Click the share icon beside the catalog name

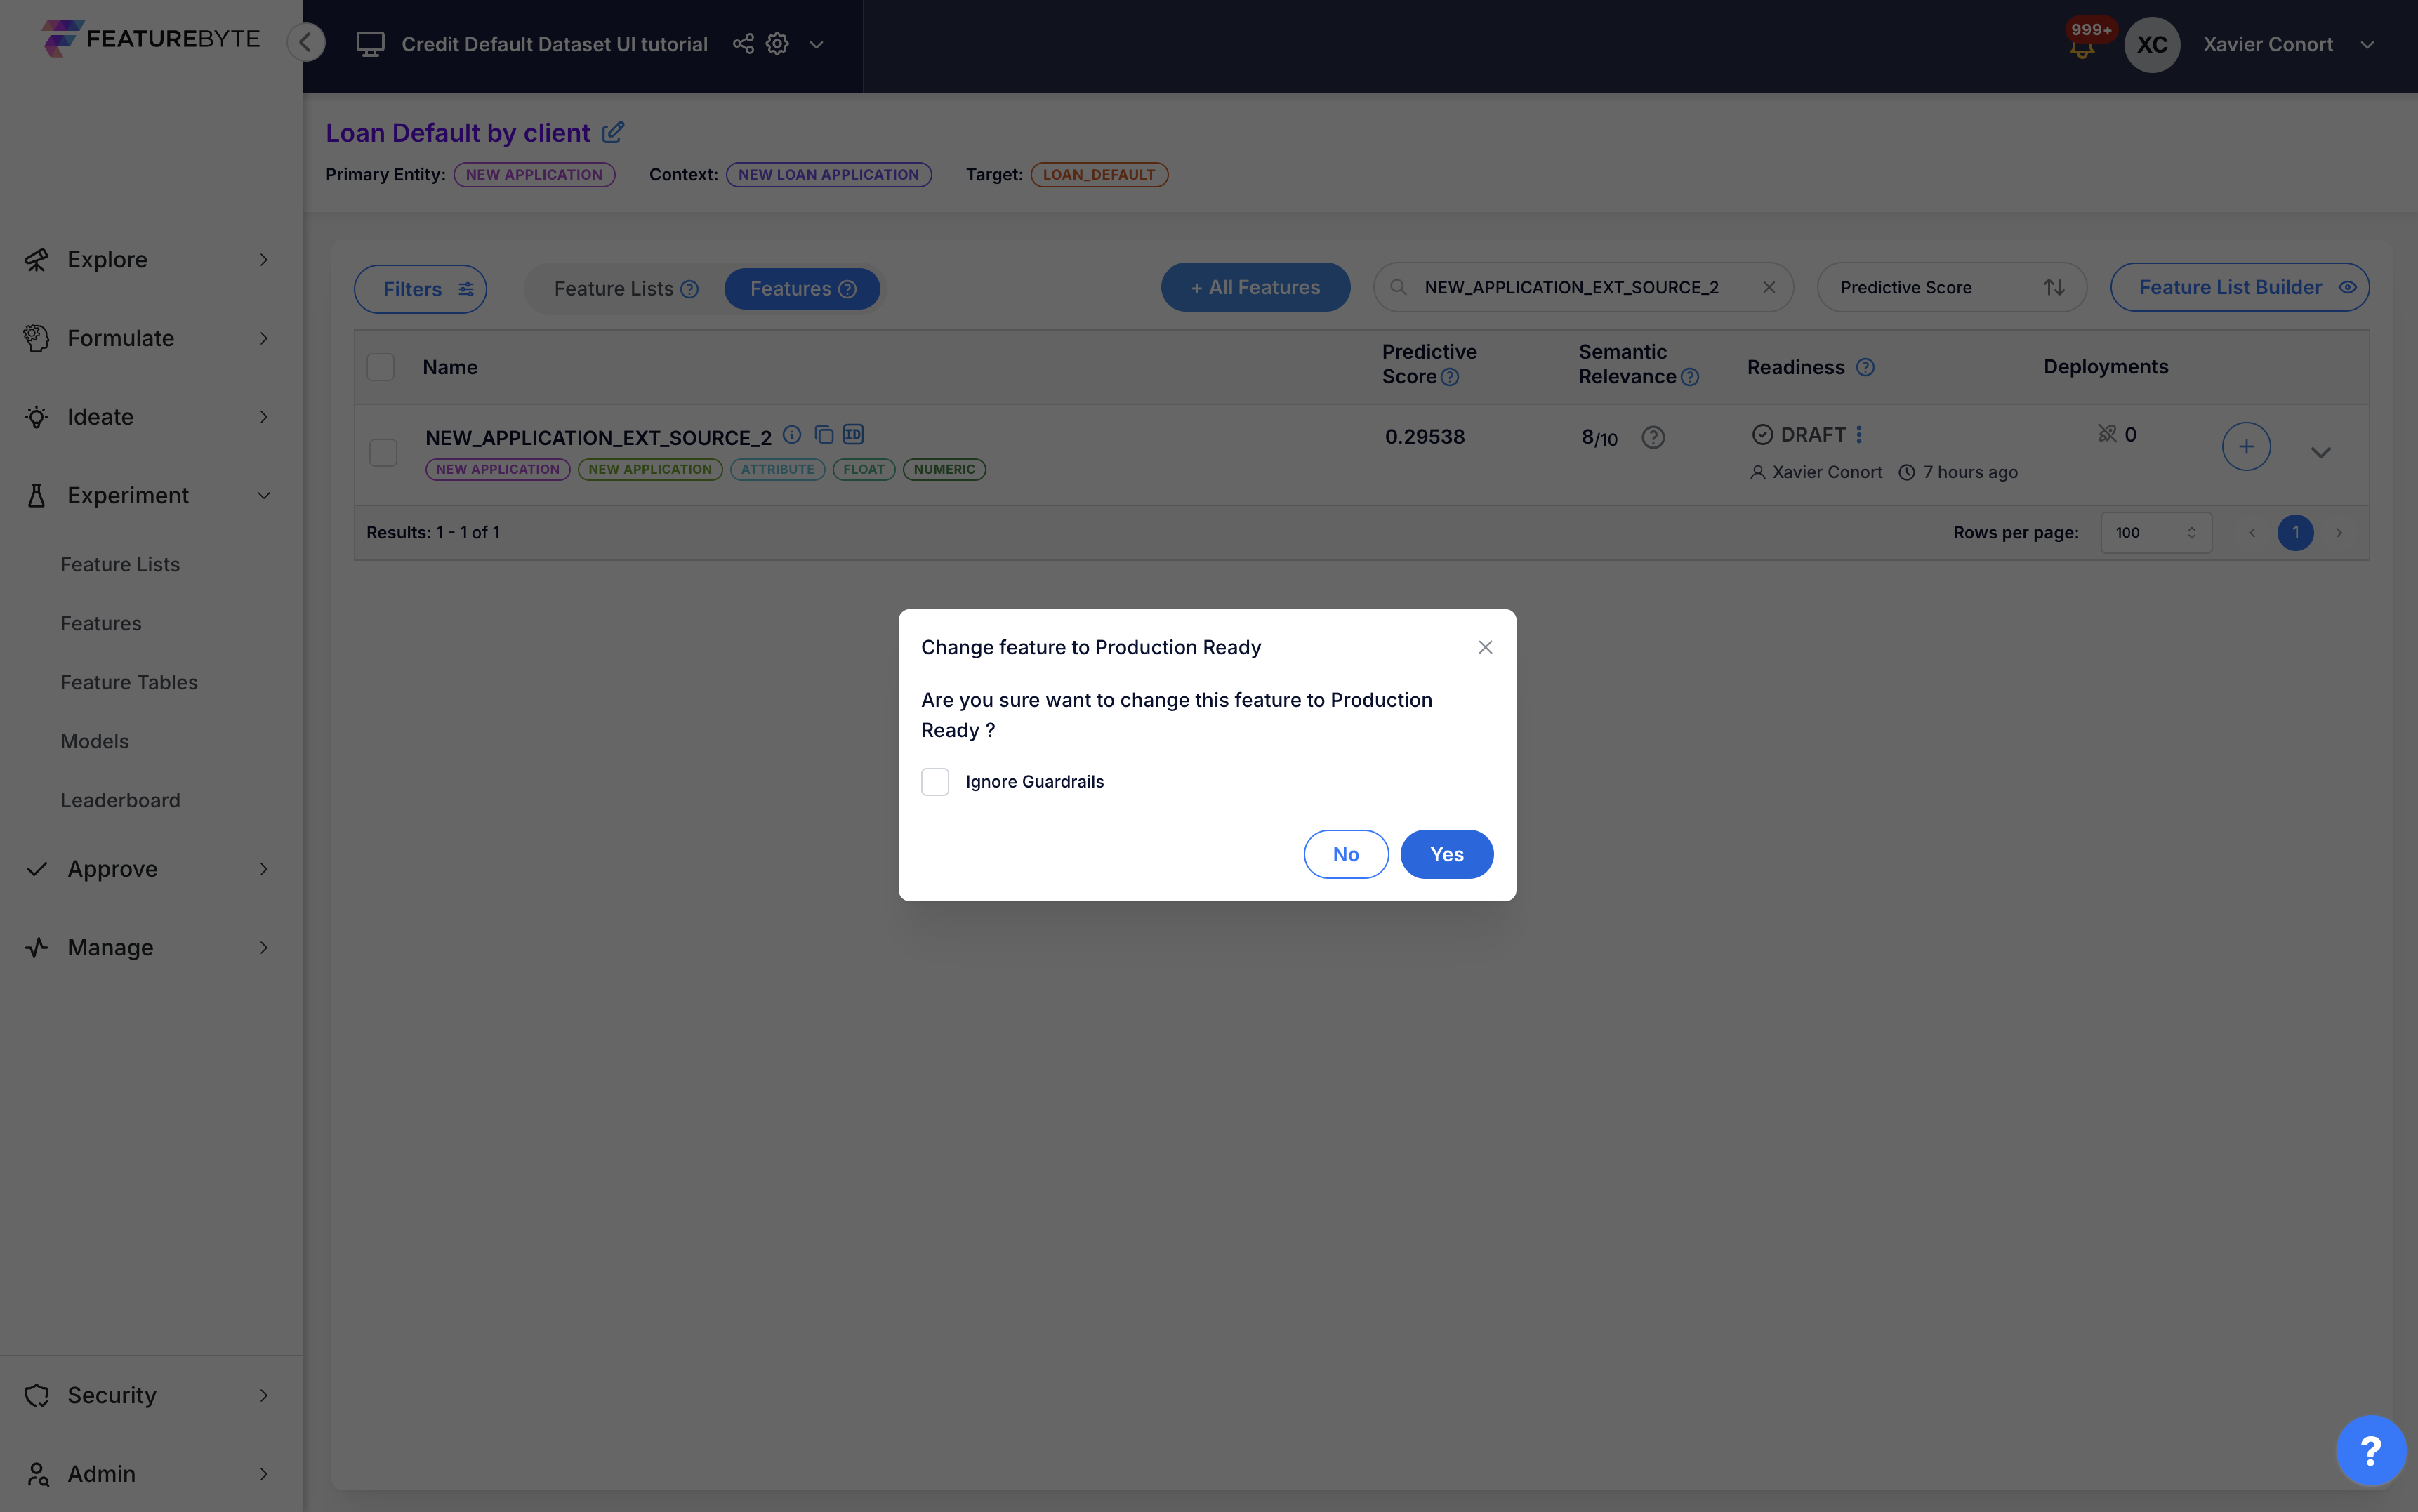coord(743,44)
